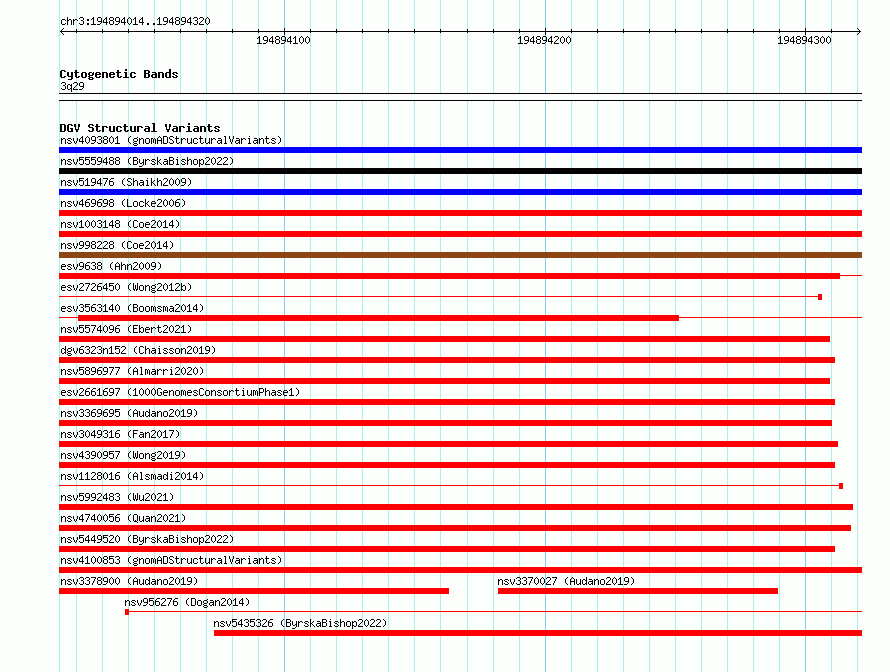Click red bar under nsv3378900
The height and width of the screenshot is (672, 890).
point(254,591)
